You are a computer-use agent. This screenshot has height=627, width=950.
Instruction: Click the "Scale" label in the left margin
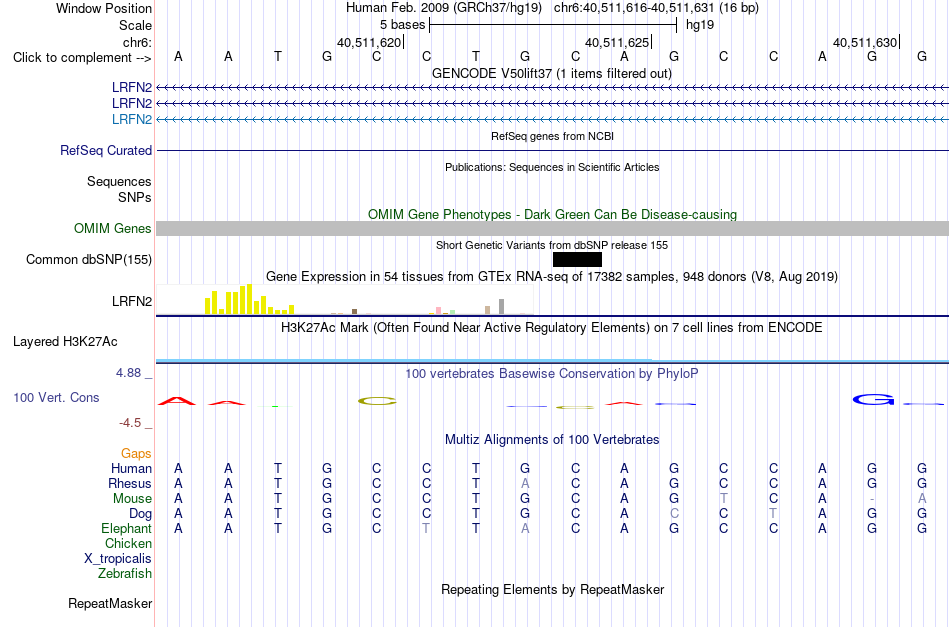[x=135, y=25]
